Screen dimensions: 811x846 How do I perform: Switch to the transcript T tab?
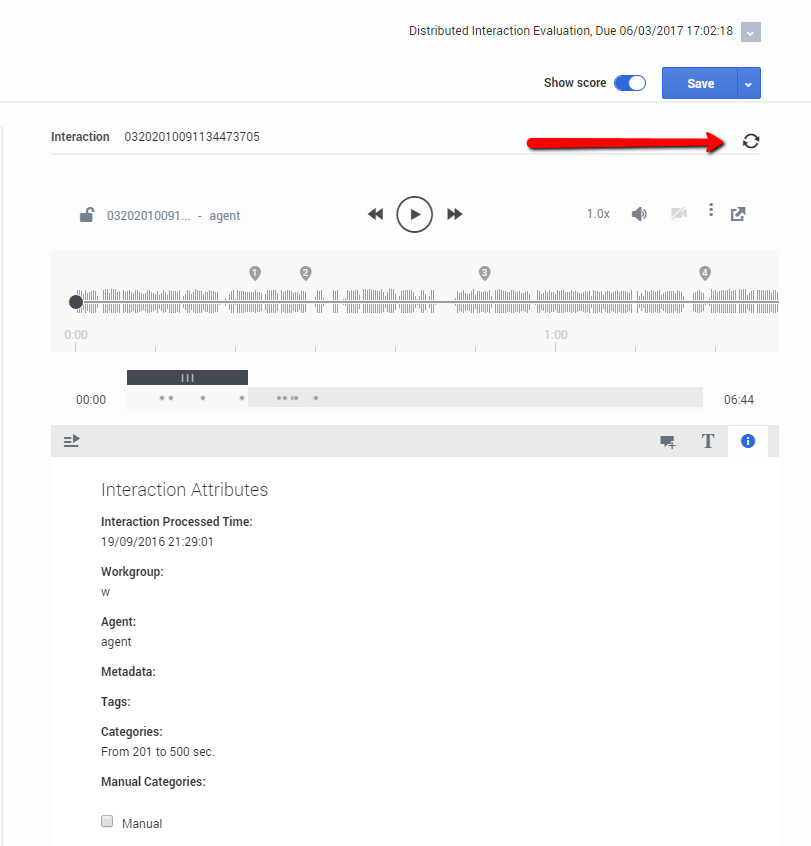pyautogui.click(x=708, y=441)
